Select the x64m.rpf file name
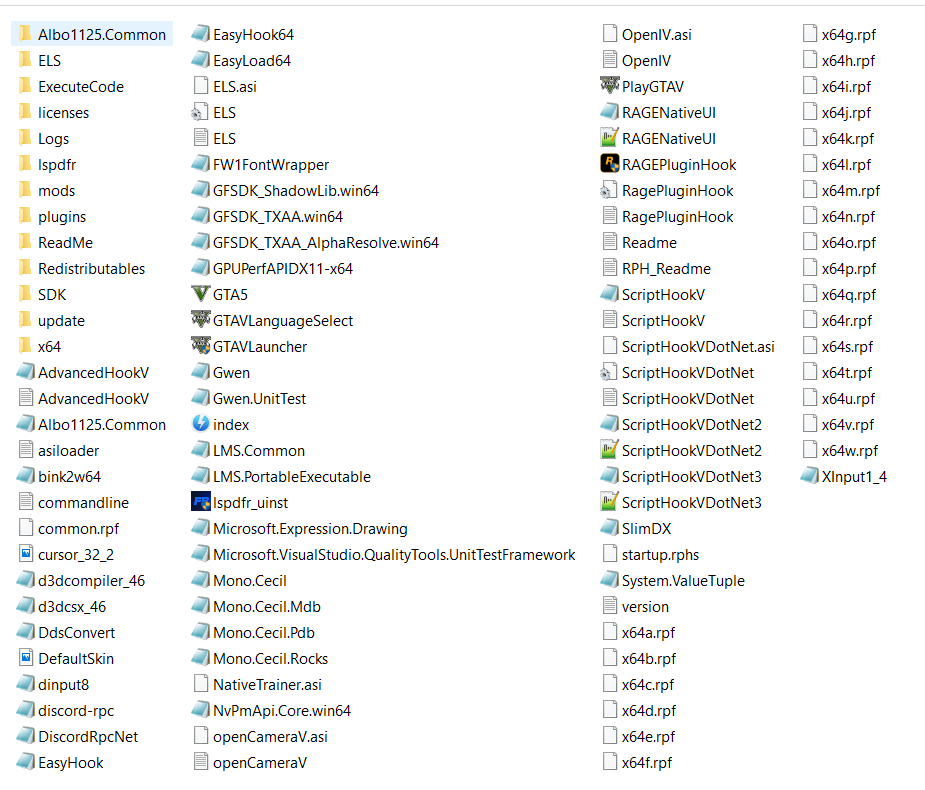Screen dimensions: 925x790 click(x=851, y=191)
